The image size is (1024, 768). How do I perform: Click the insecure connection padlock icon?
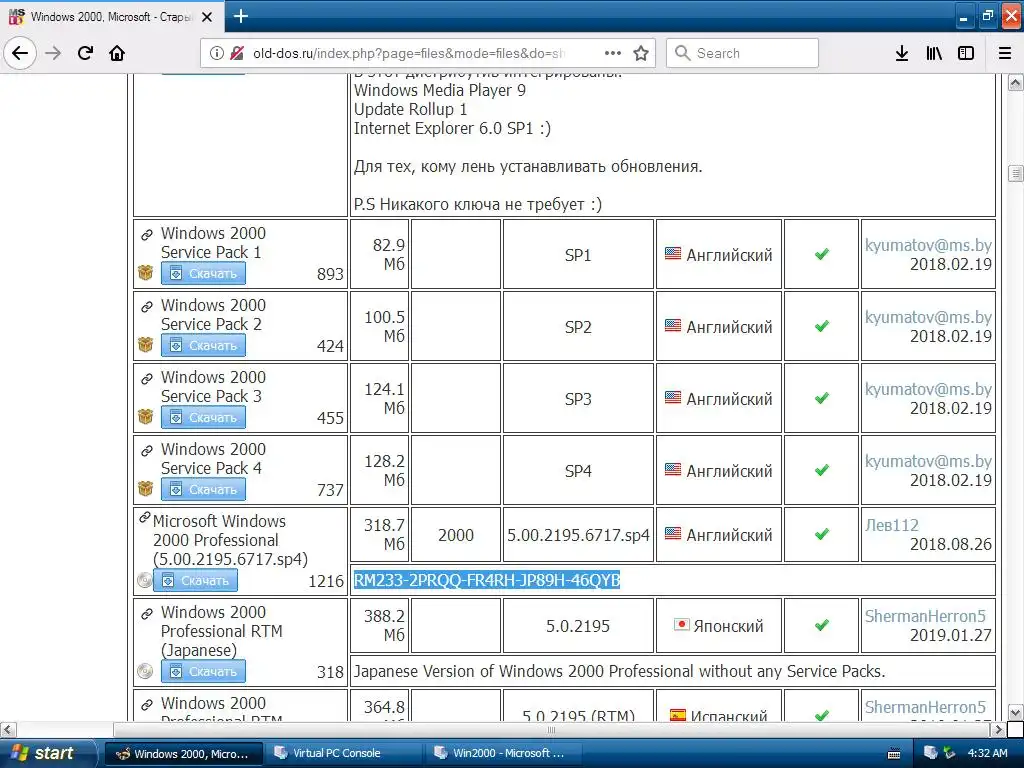point(236,54)
